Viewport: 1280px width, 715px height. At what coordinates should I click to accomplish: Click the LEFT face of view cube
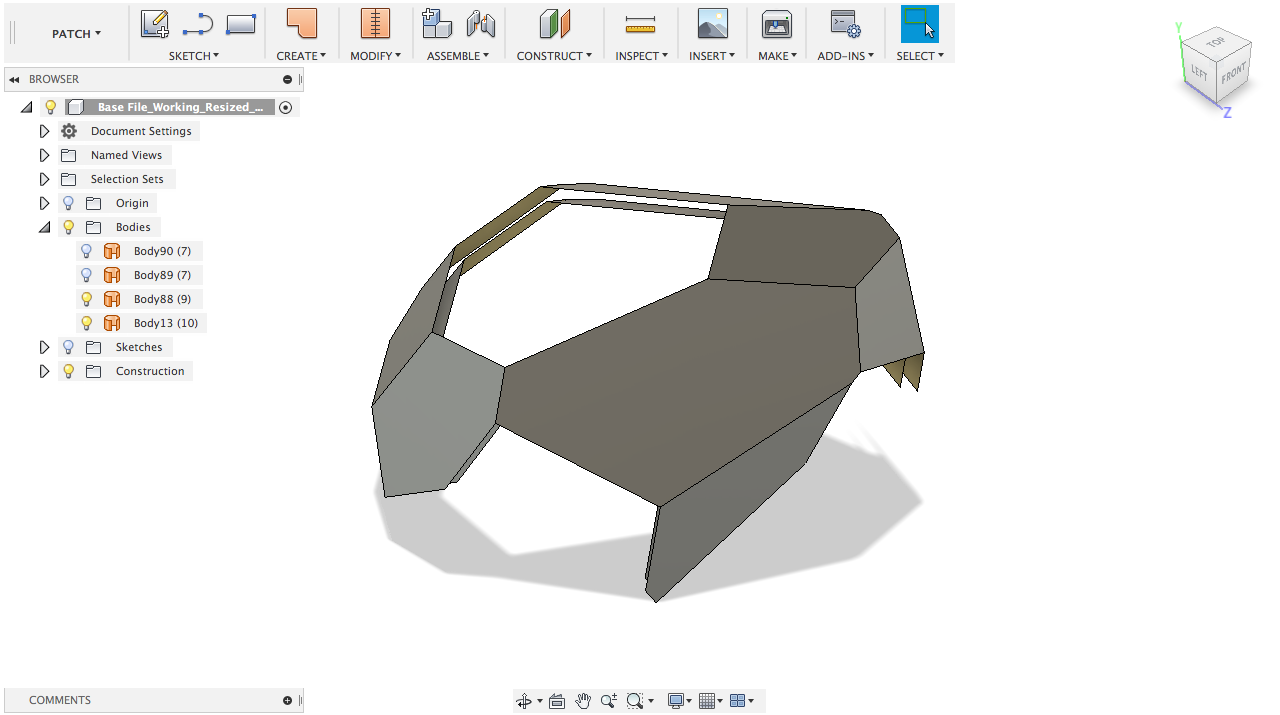[1198, 74]
